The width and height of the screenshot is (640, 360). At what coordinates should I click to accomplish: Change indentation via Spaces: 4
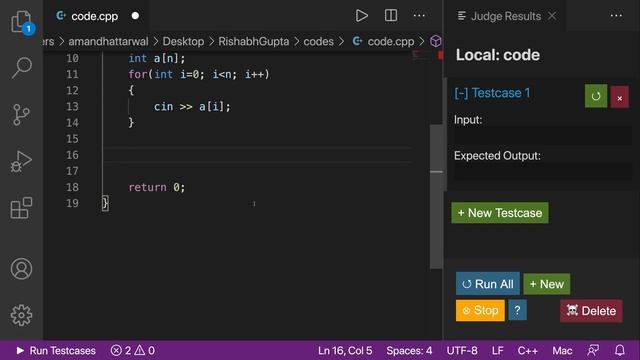pyautogui.click(x=409, y=351)
